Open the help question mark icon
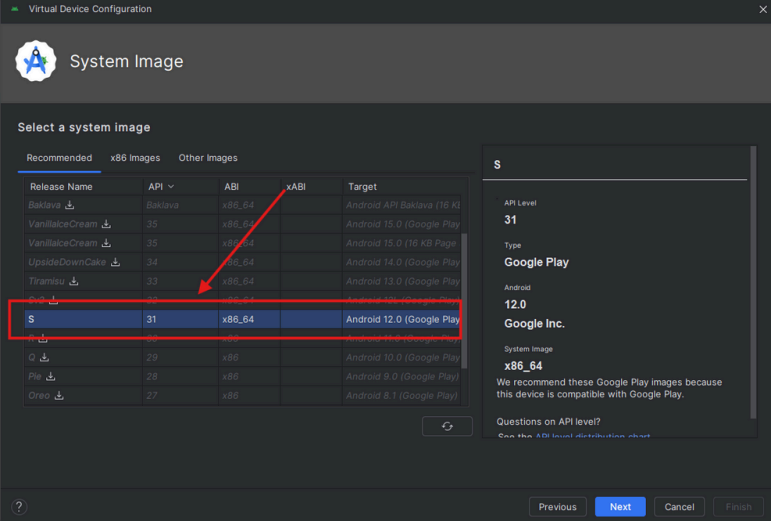Screen dimensions: 778x521 [x=19, y=507]
